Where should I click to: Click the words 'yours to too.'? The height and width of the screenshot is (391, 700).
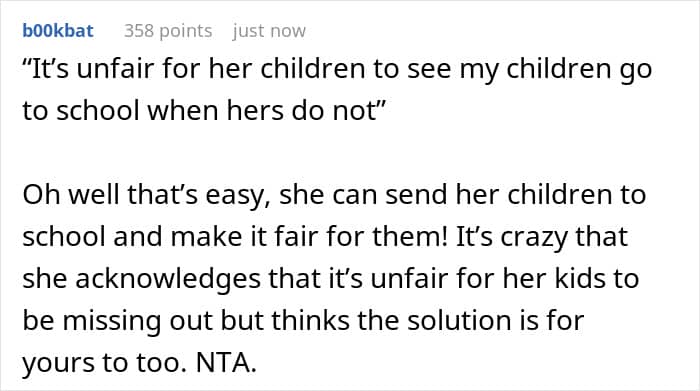pos(104,364)
